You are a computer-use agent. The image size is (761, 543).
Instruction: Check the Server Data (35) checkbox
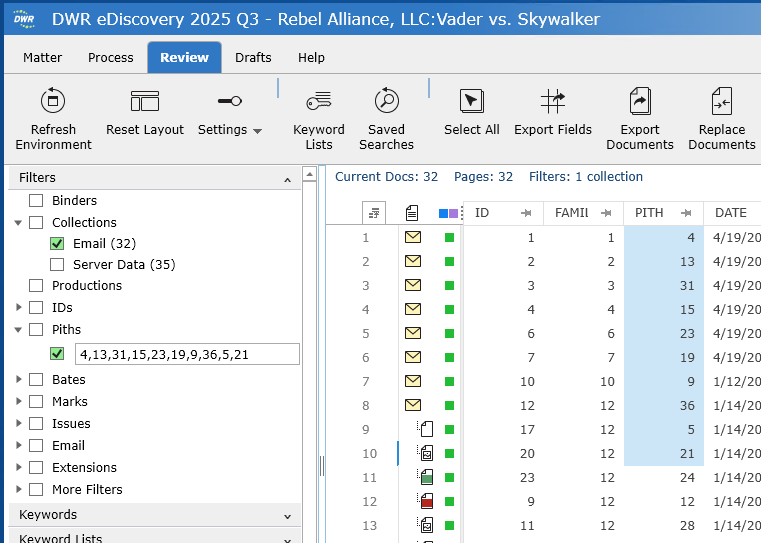tap(57, 264)
